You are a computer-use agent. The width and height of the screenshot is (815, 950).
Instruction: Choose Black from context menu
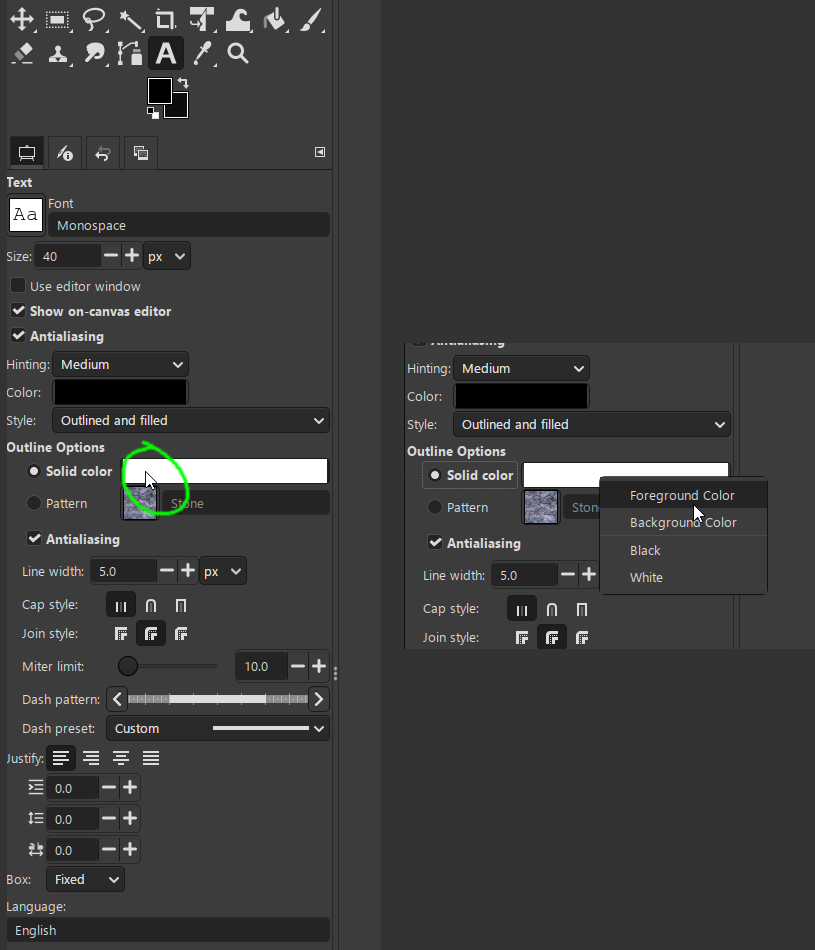tap(684, 550)
